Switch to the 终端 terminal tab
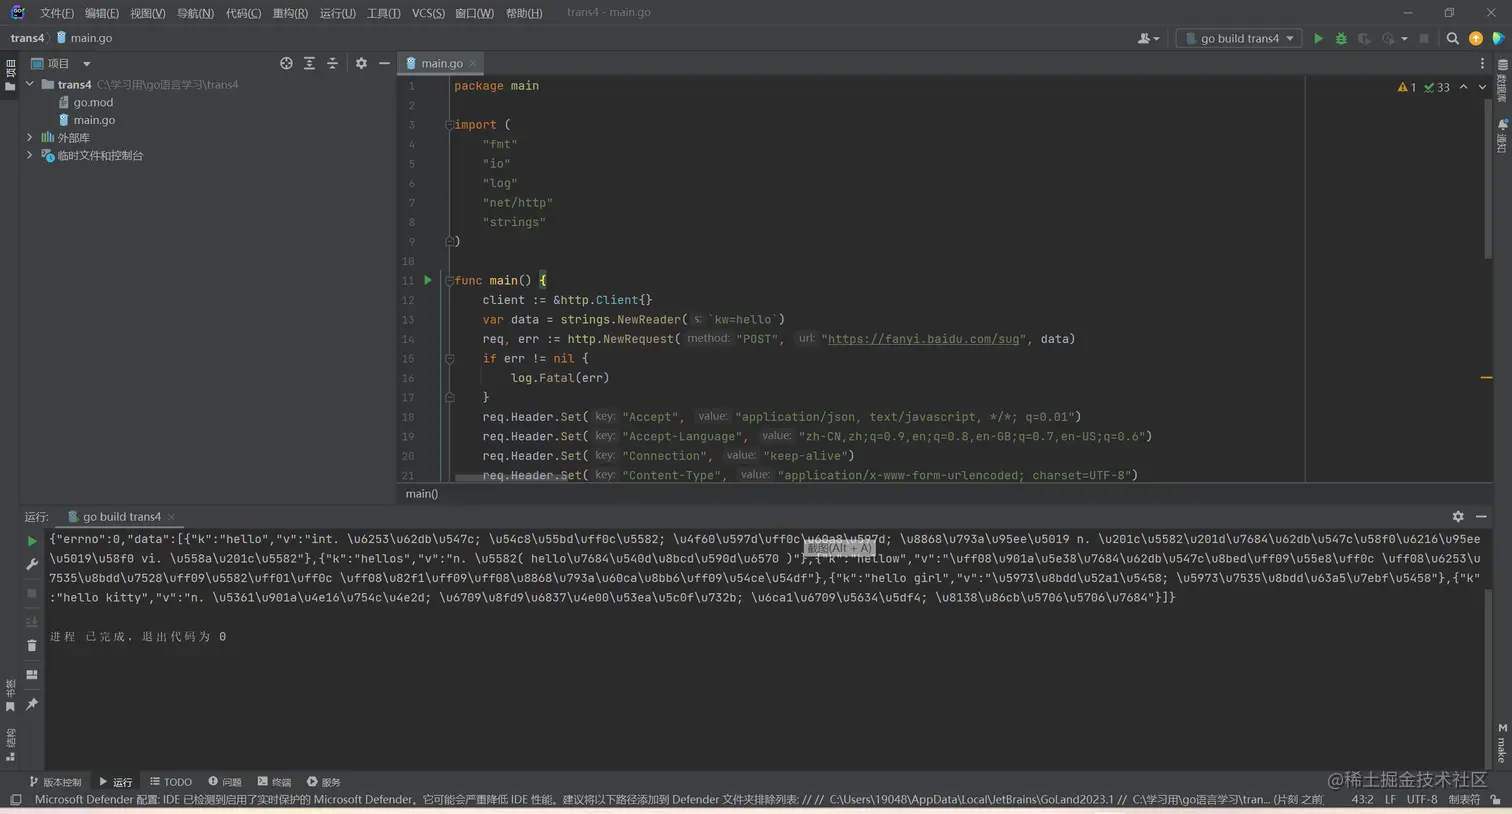1512x814 pixels. click(x=274, y=782)
